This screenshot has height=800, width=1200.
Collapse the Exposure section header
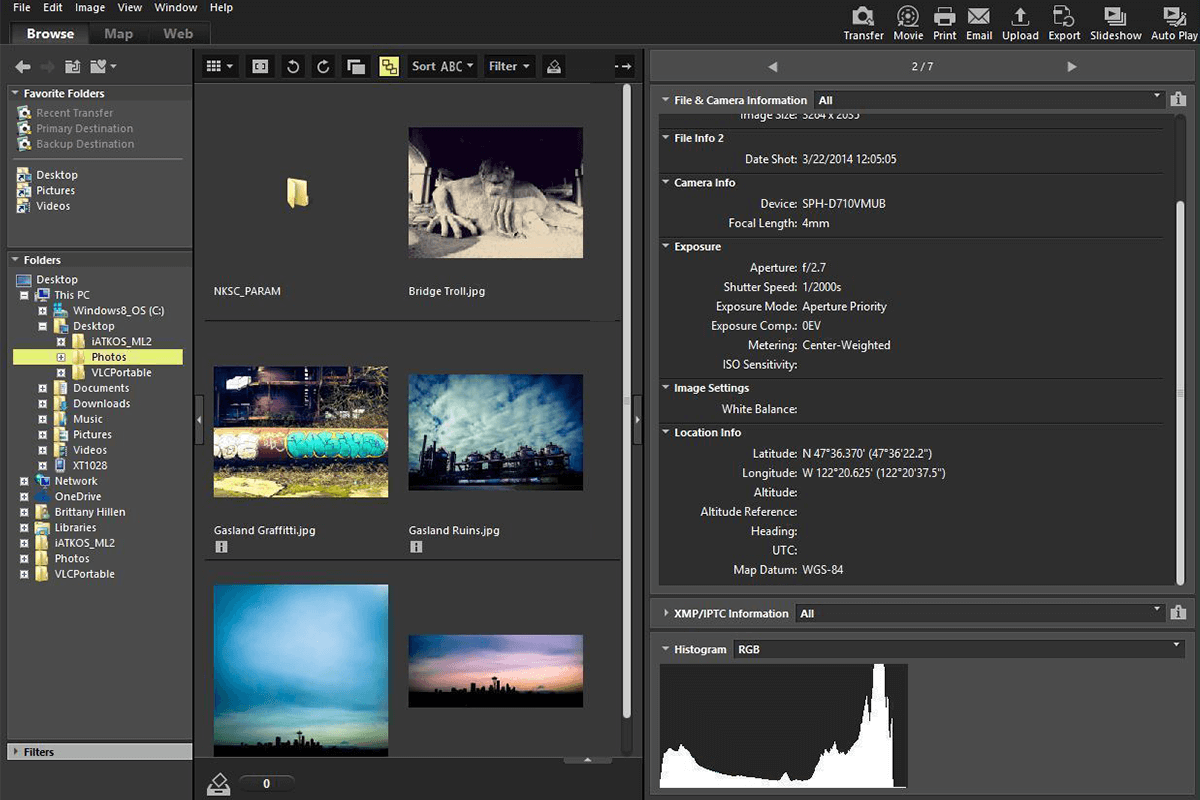point(664,246)
